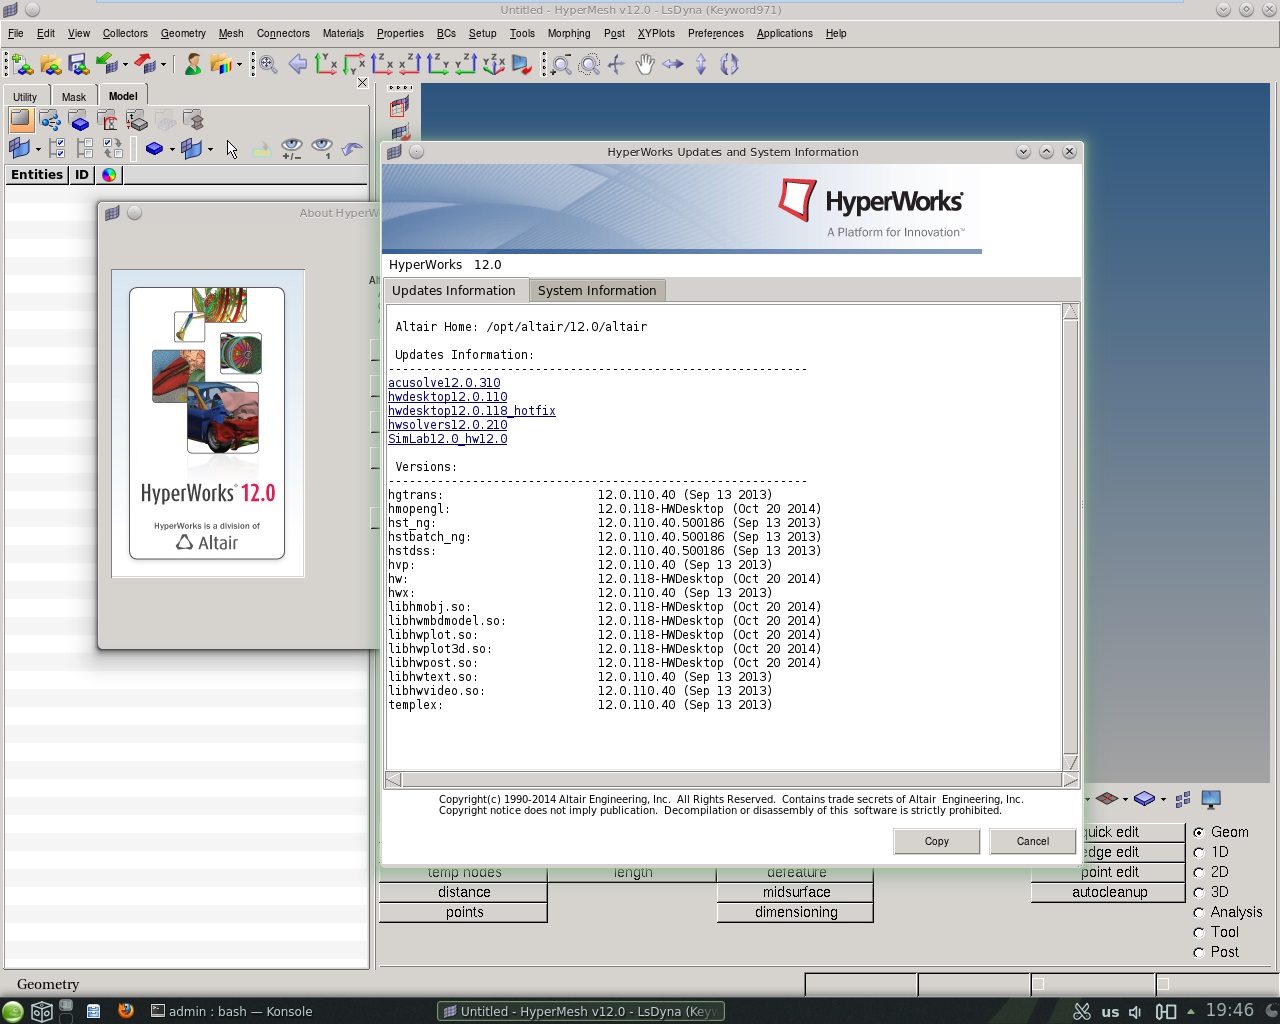Open the Morphing menu
This screenshot has width=1280, height=1024.
pyautogui.click(x=569, y=33)
